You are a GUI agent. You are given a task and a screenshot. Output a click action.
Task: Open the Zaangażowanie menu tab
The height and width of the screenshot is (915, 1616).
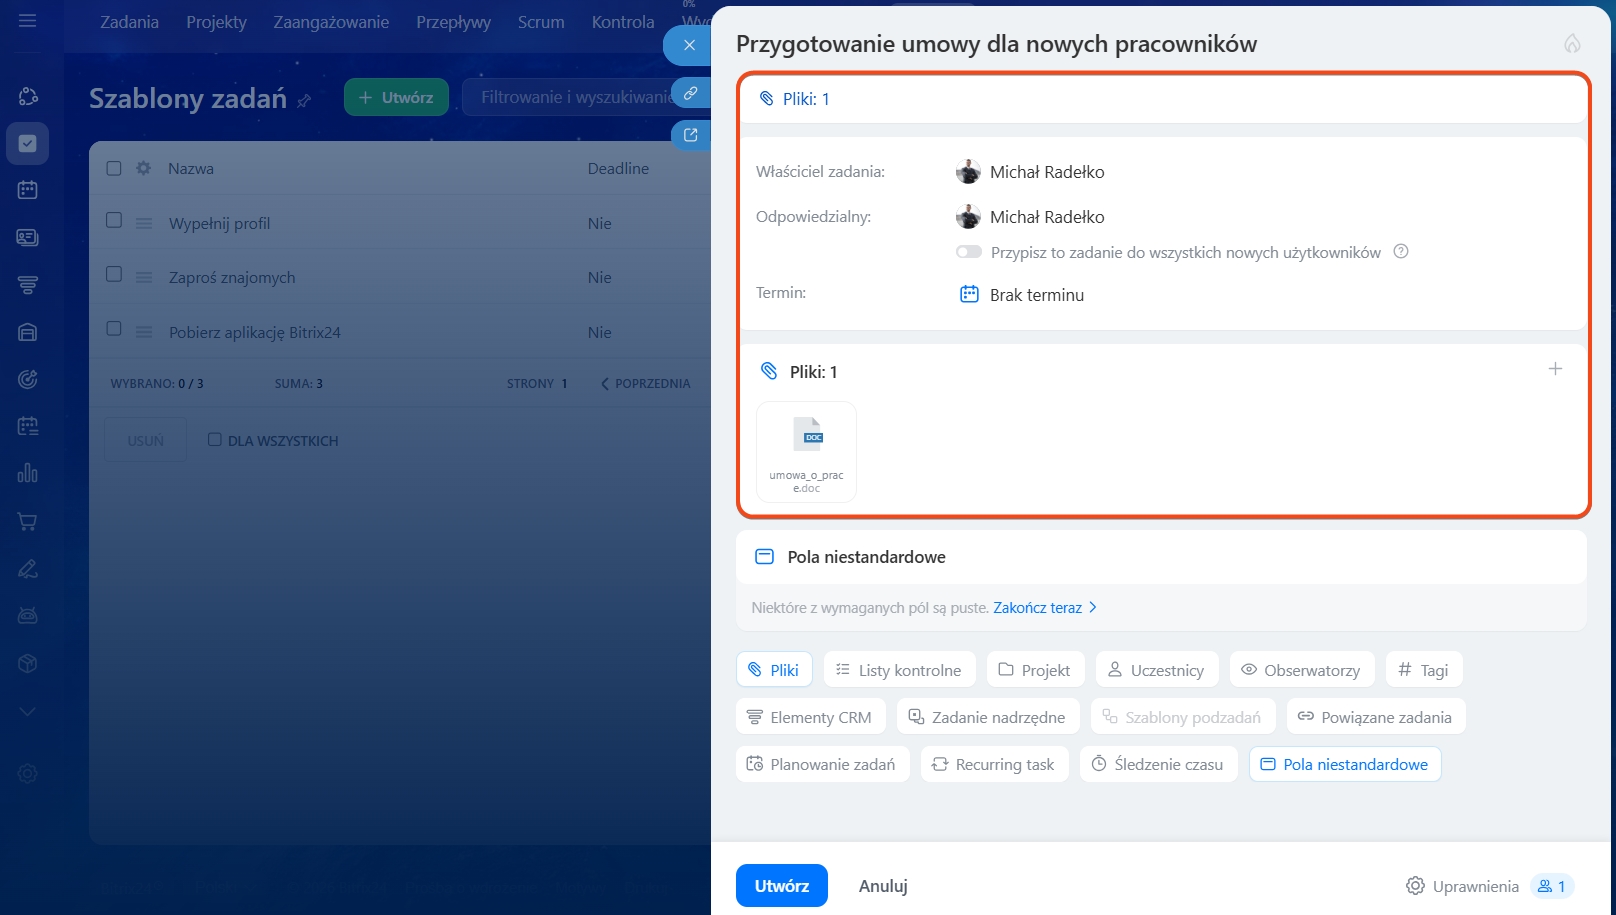click(x=331, y=22)
